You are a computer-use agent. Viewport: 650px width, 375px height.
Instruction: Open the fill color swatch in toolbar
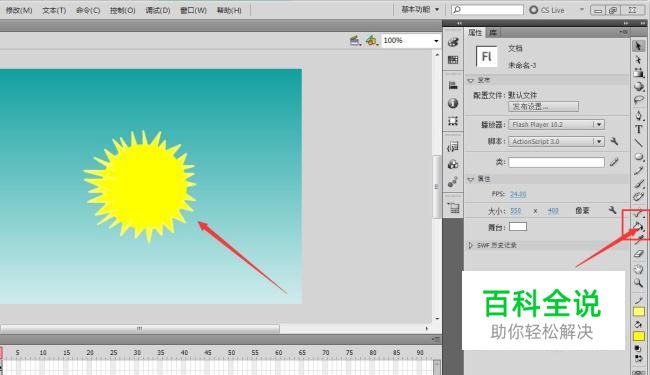[x=639, y=336]
